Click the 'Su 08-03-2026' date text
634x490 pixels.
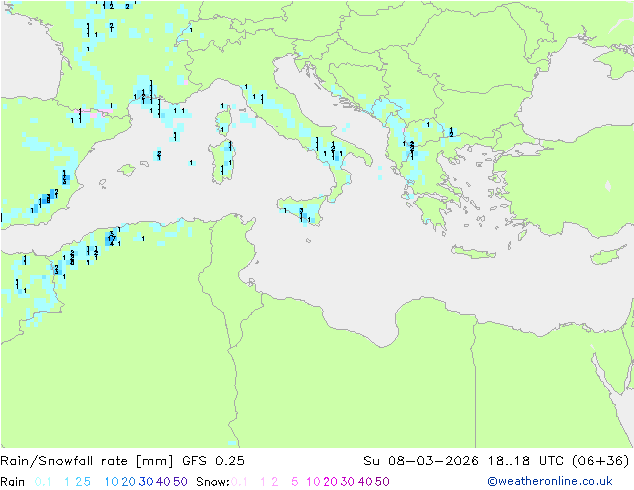pos(421,461)
